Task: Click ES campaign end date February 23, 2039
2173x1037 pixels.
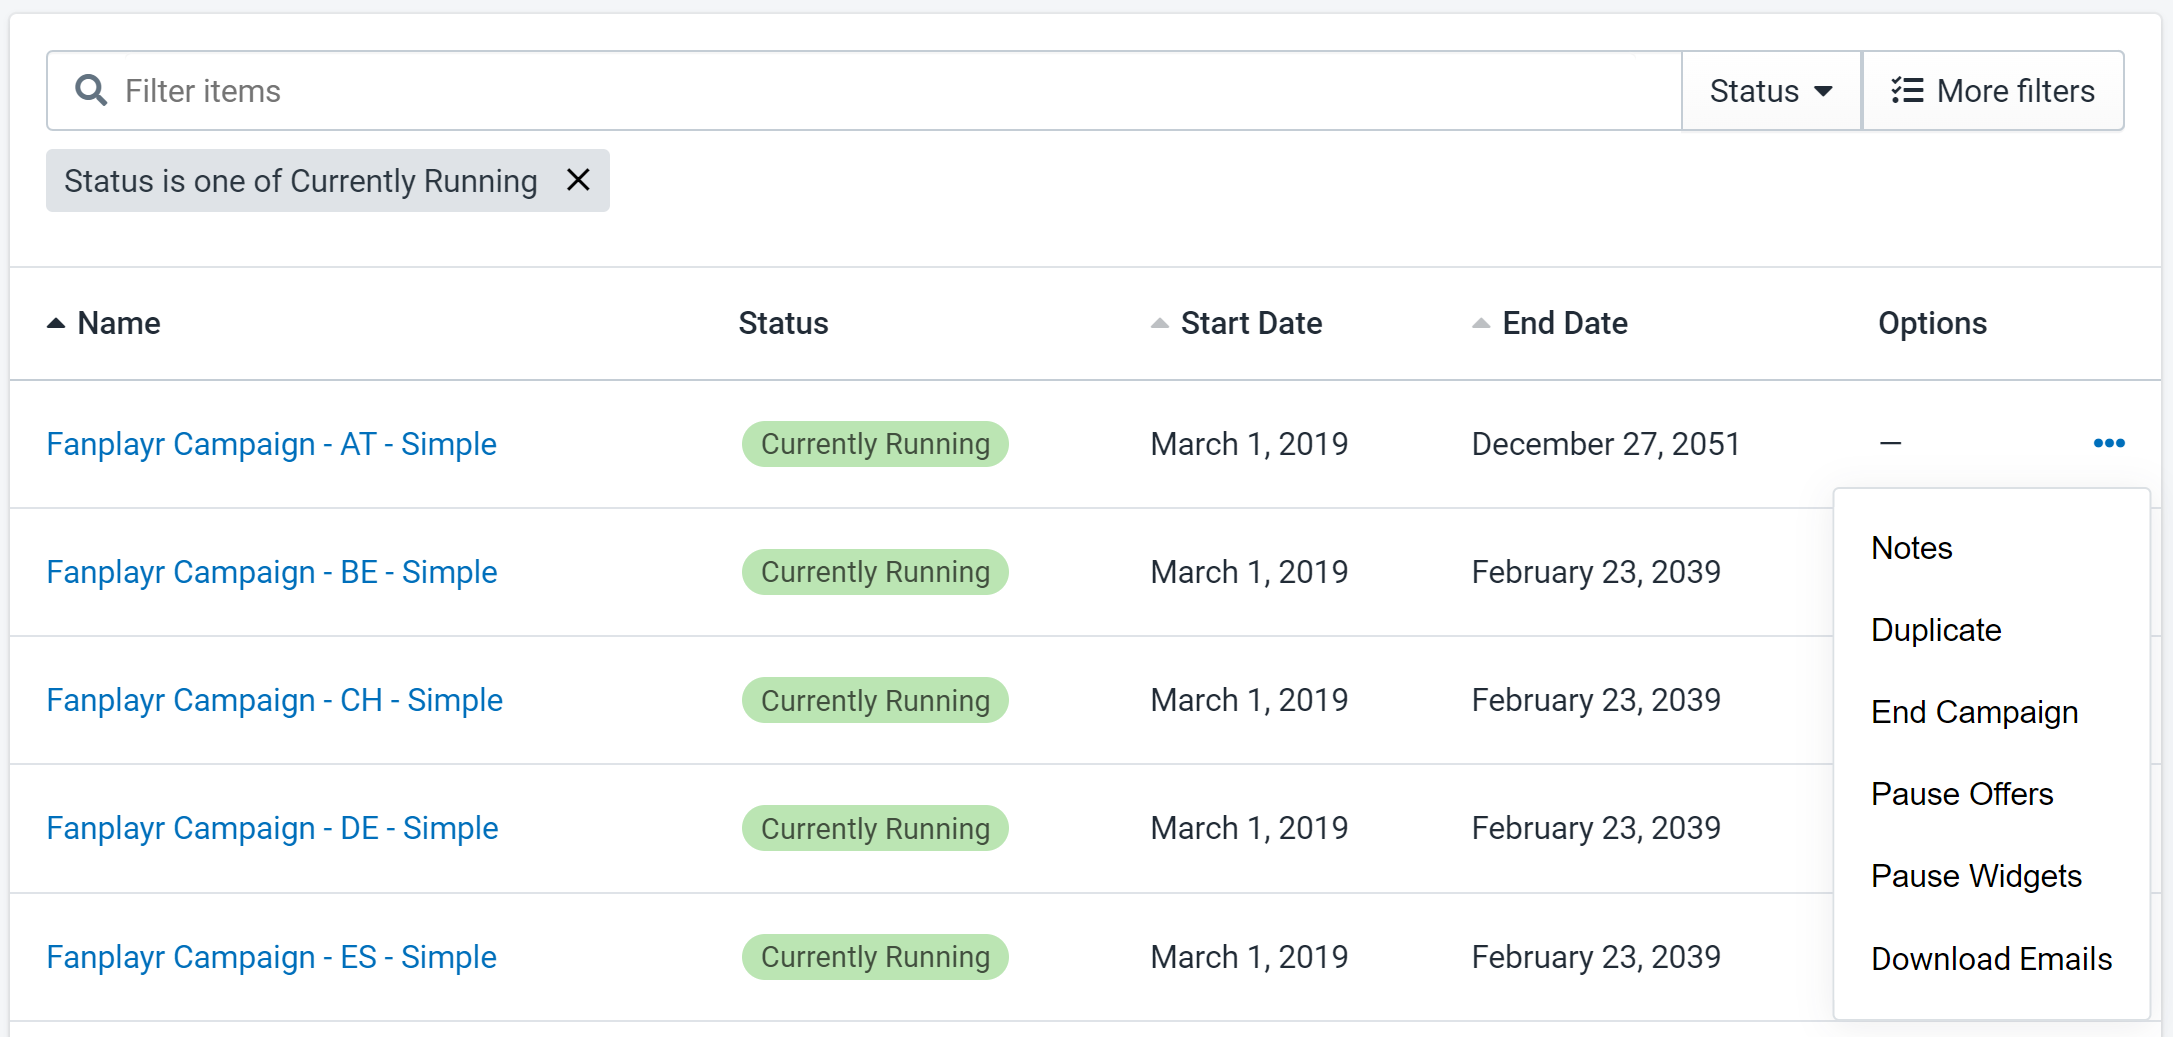Action: pos(1596,957)
